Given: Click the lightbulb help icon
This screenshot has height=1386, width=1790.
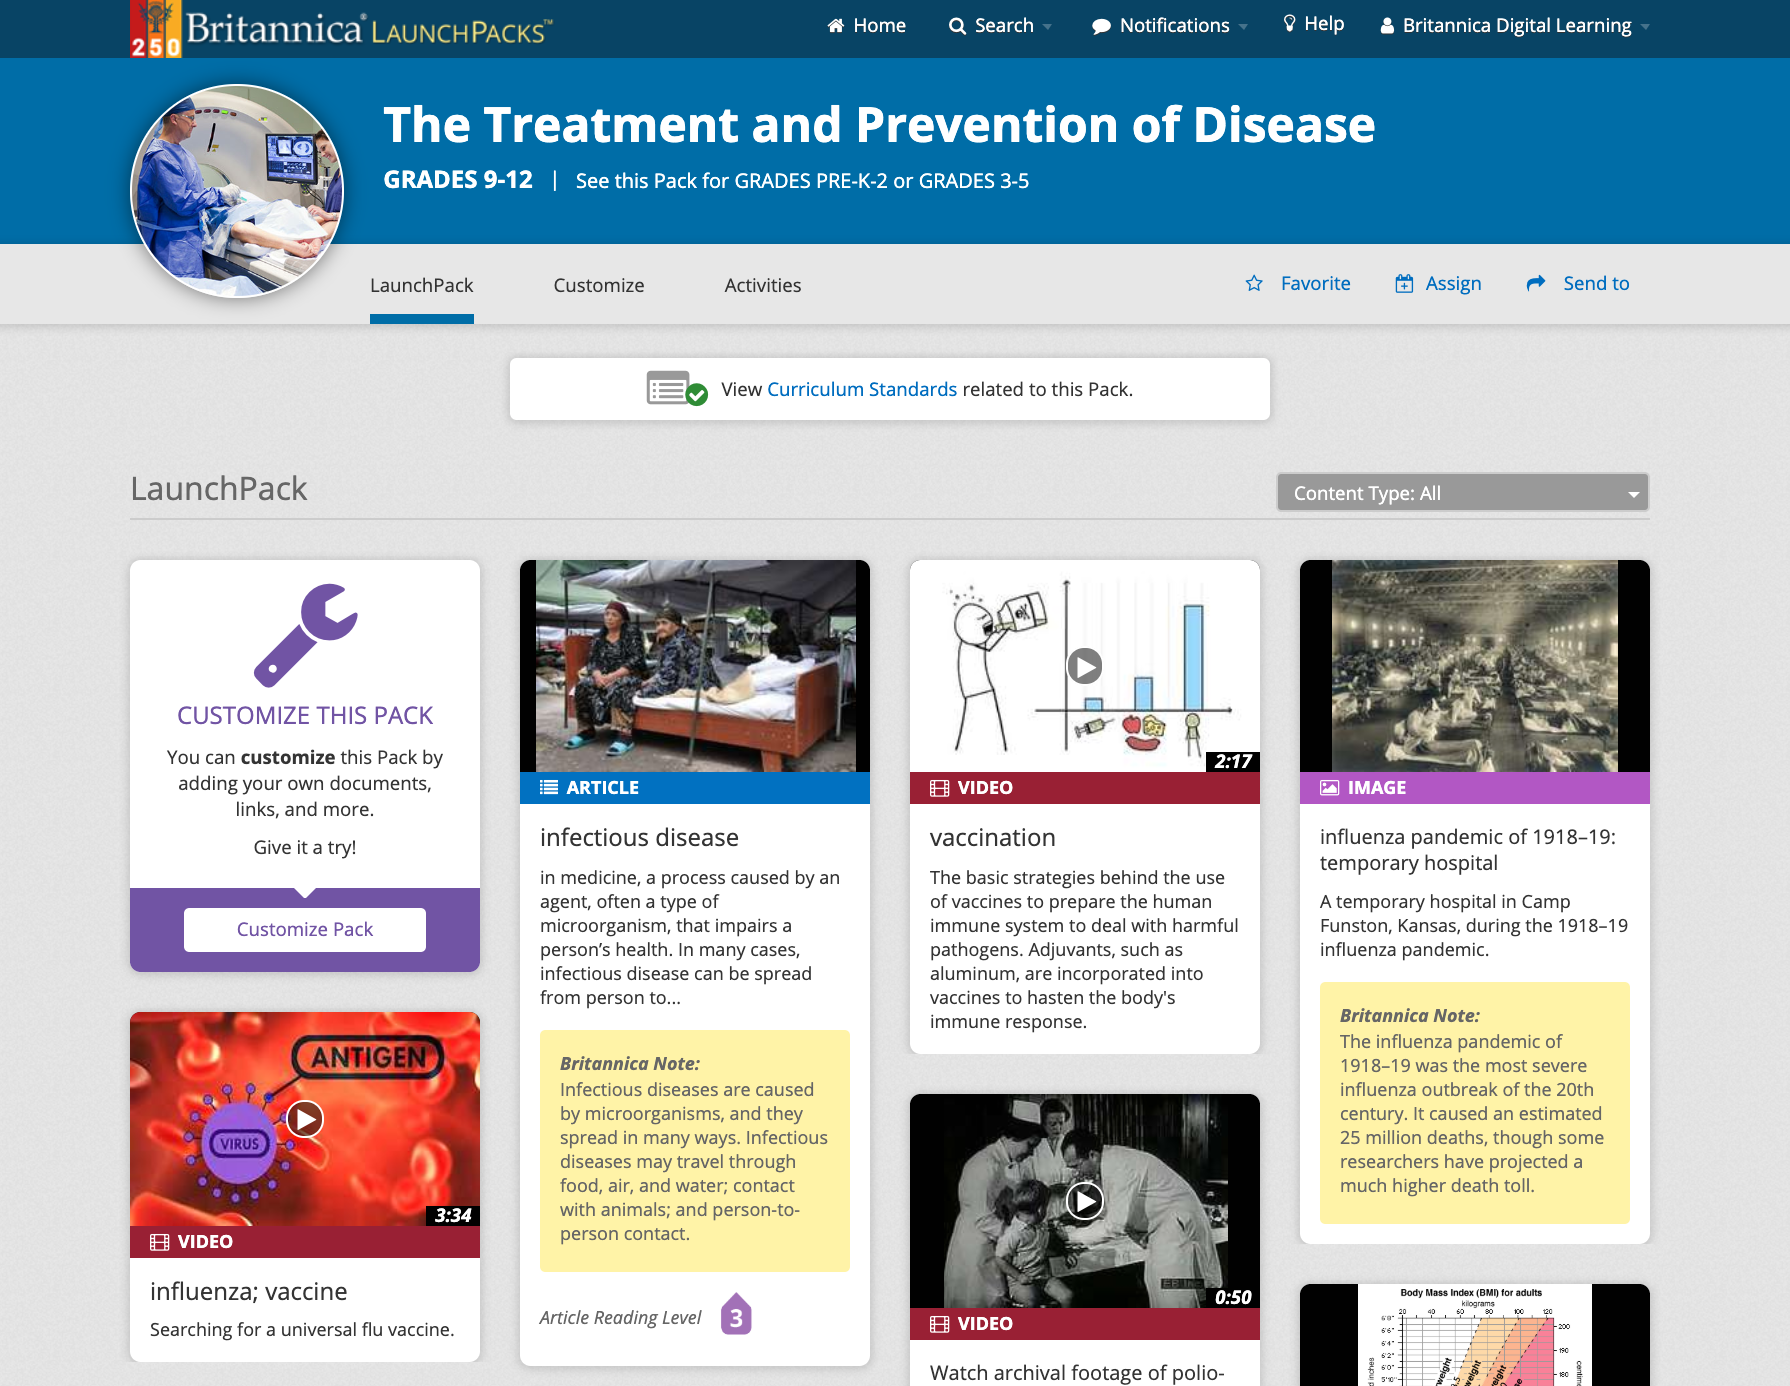Looking at the screenshot, I should (1290, 23).
